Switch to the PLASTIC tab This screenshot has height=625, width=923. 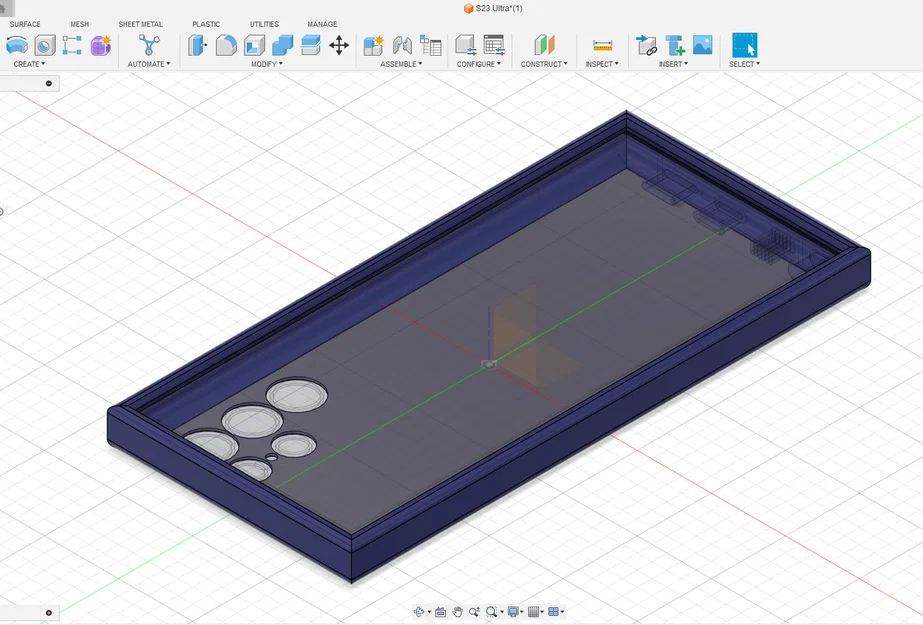coord(206,24)
